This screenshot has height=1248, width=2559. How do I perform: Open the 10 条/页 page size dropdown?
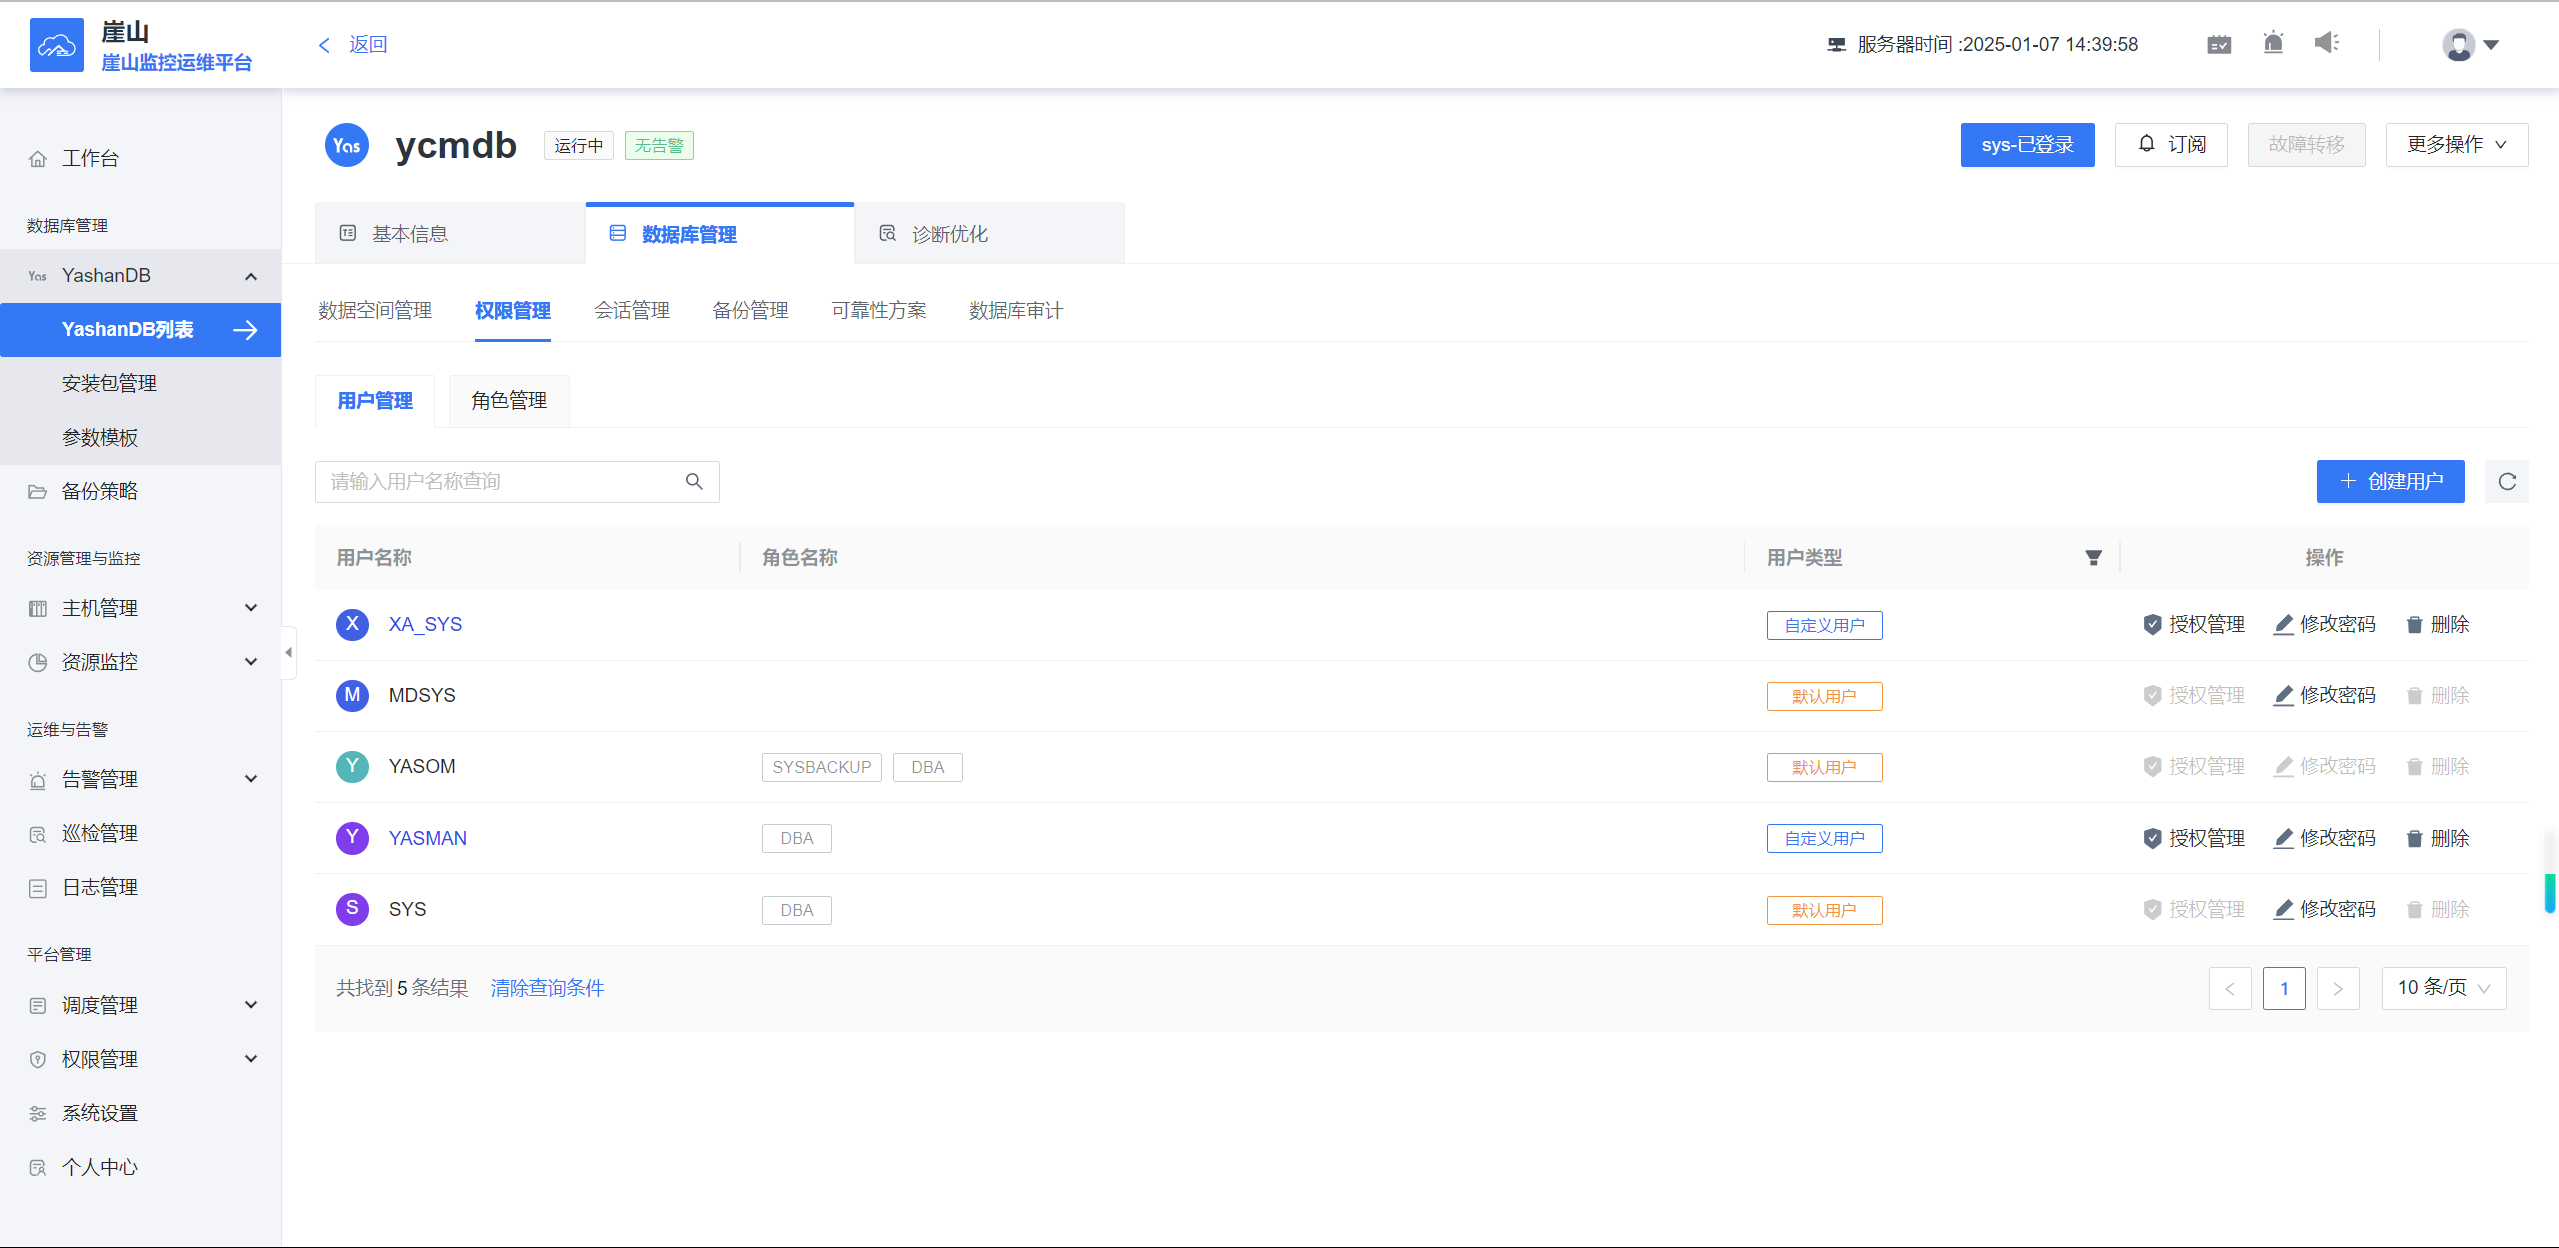click(x=2444, y=989)
